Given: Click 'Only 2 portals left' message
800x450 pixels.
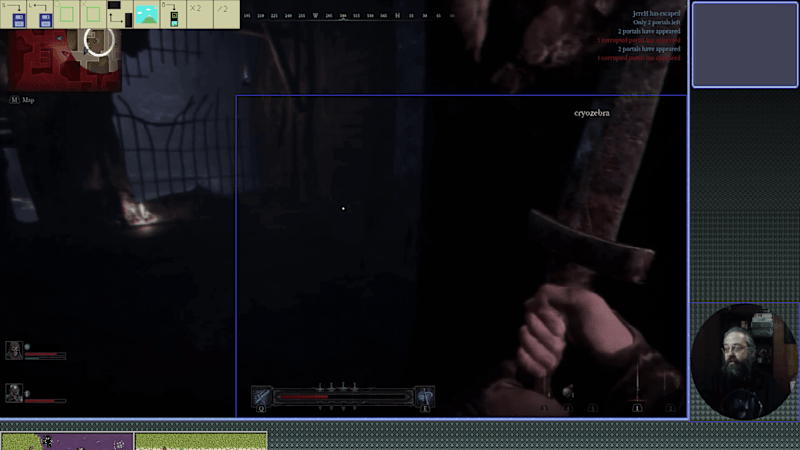Looking at the screenshot, I should 657,22.
